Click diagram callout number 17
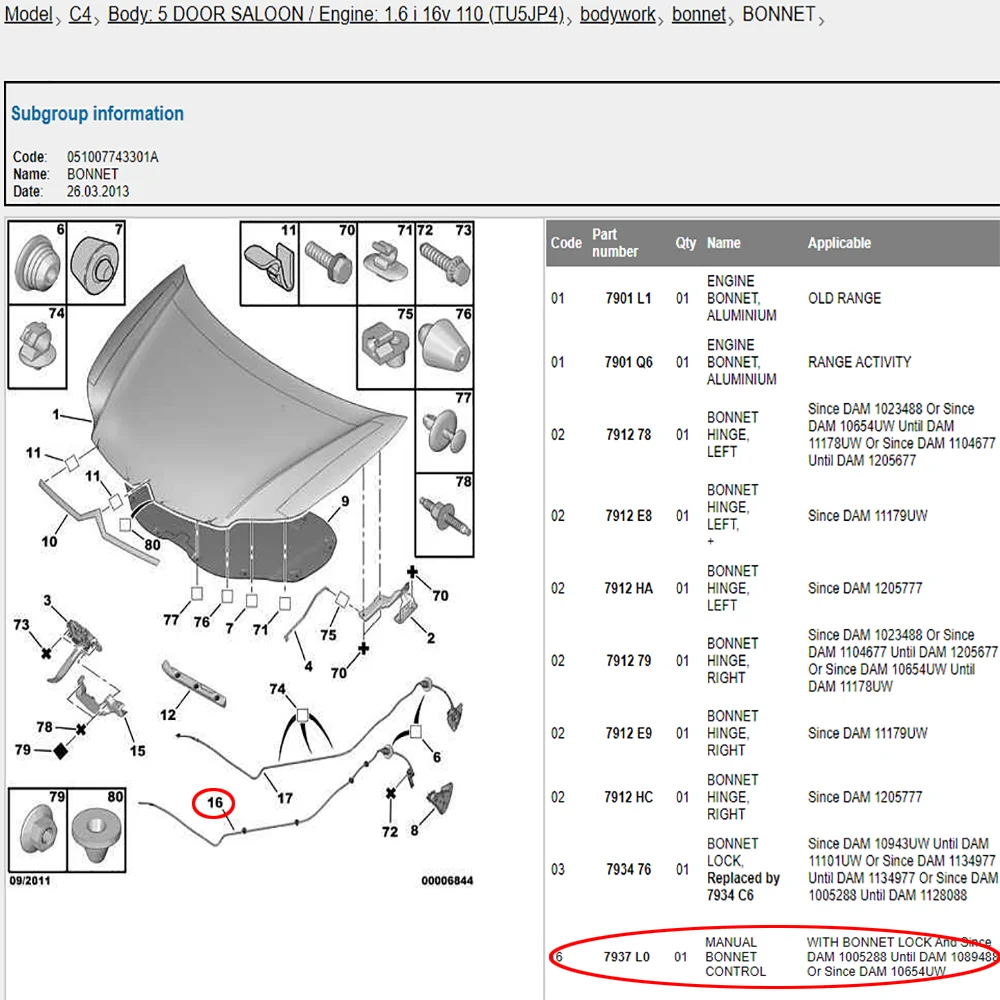This screenshot has height=1000, width=1000. click(284, 798)
